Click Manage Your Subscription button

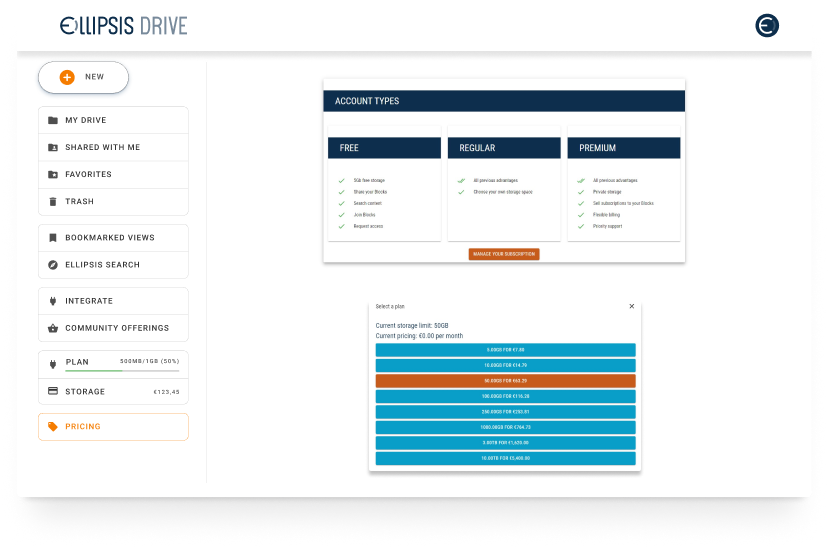click(504, 254)
